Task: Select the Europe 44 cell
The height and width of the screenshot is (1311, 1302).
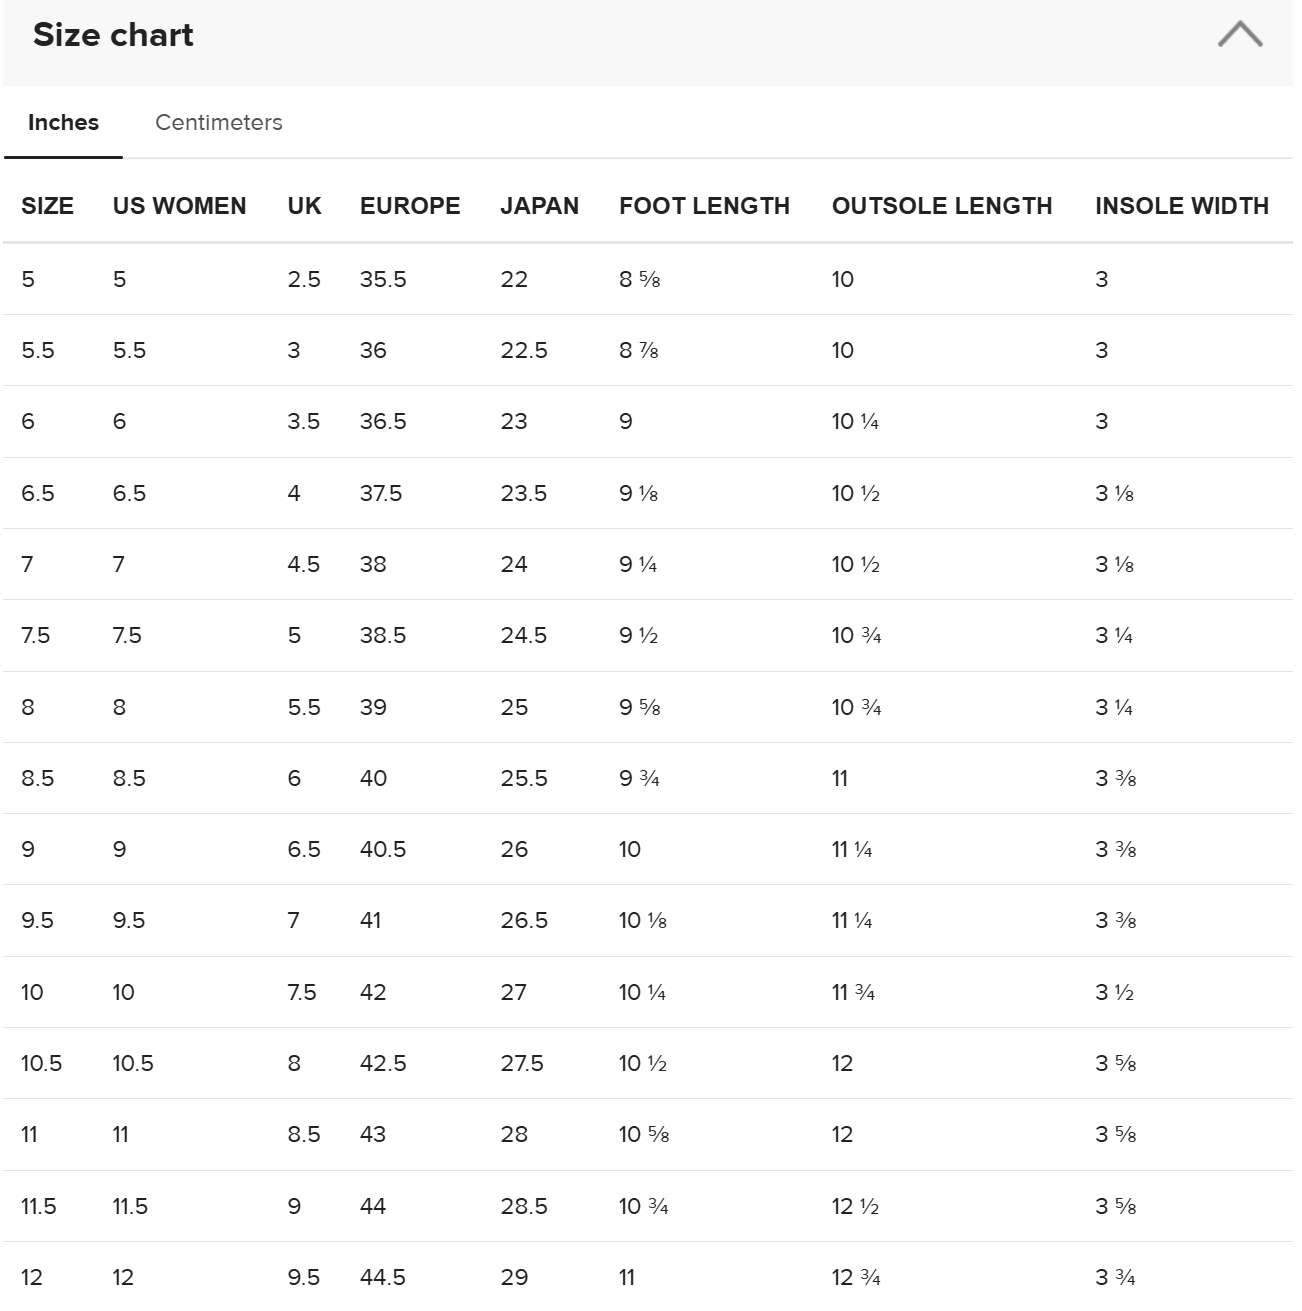Action: coord(373,1206)
